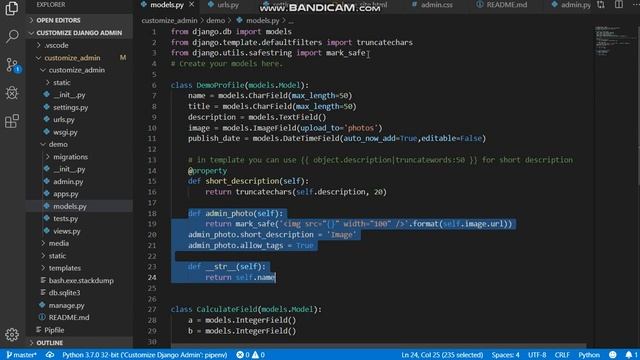Collapse the Customize Django Admin section
This screenshot has width=640, height=360.
click(80, 33)
